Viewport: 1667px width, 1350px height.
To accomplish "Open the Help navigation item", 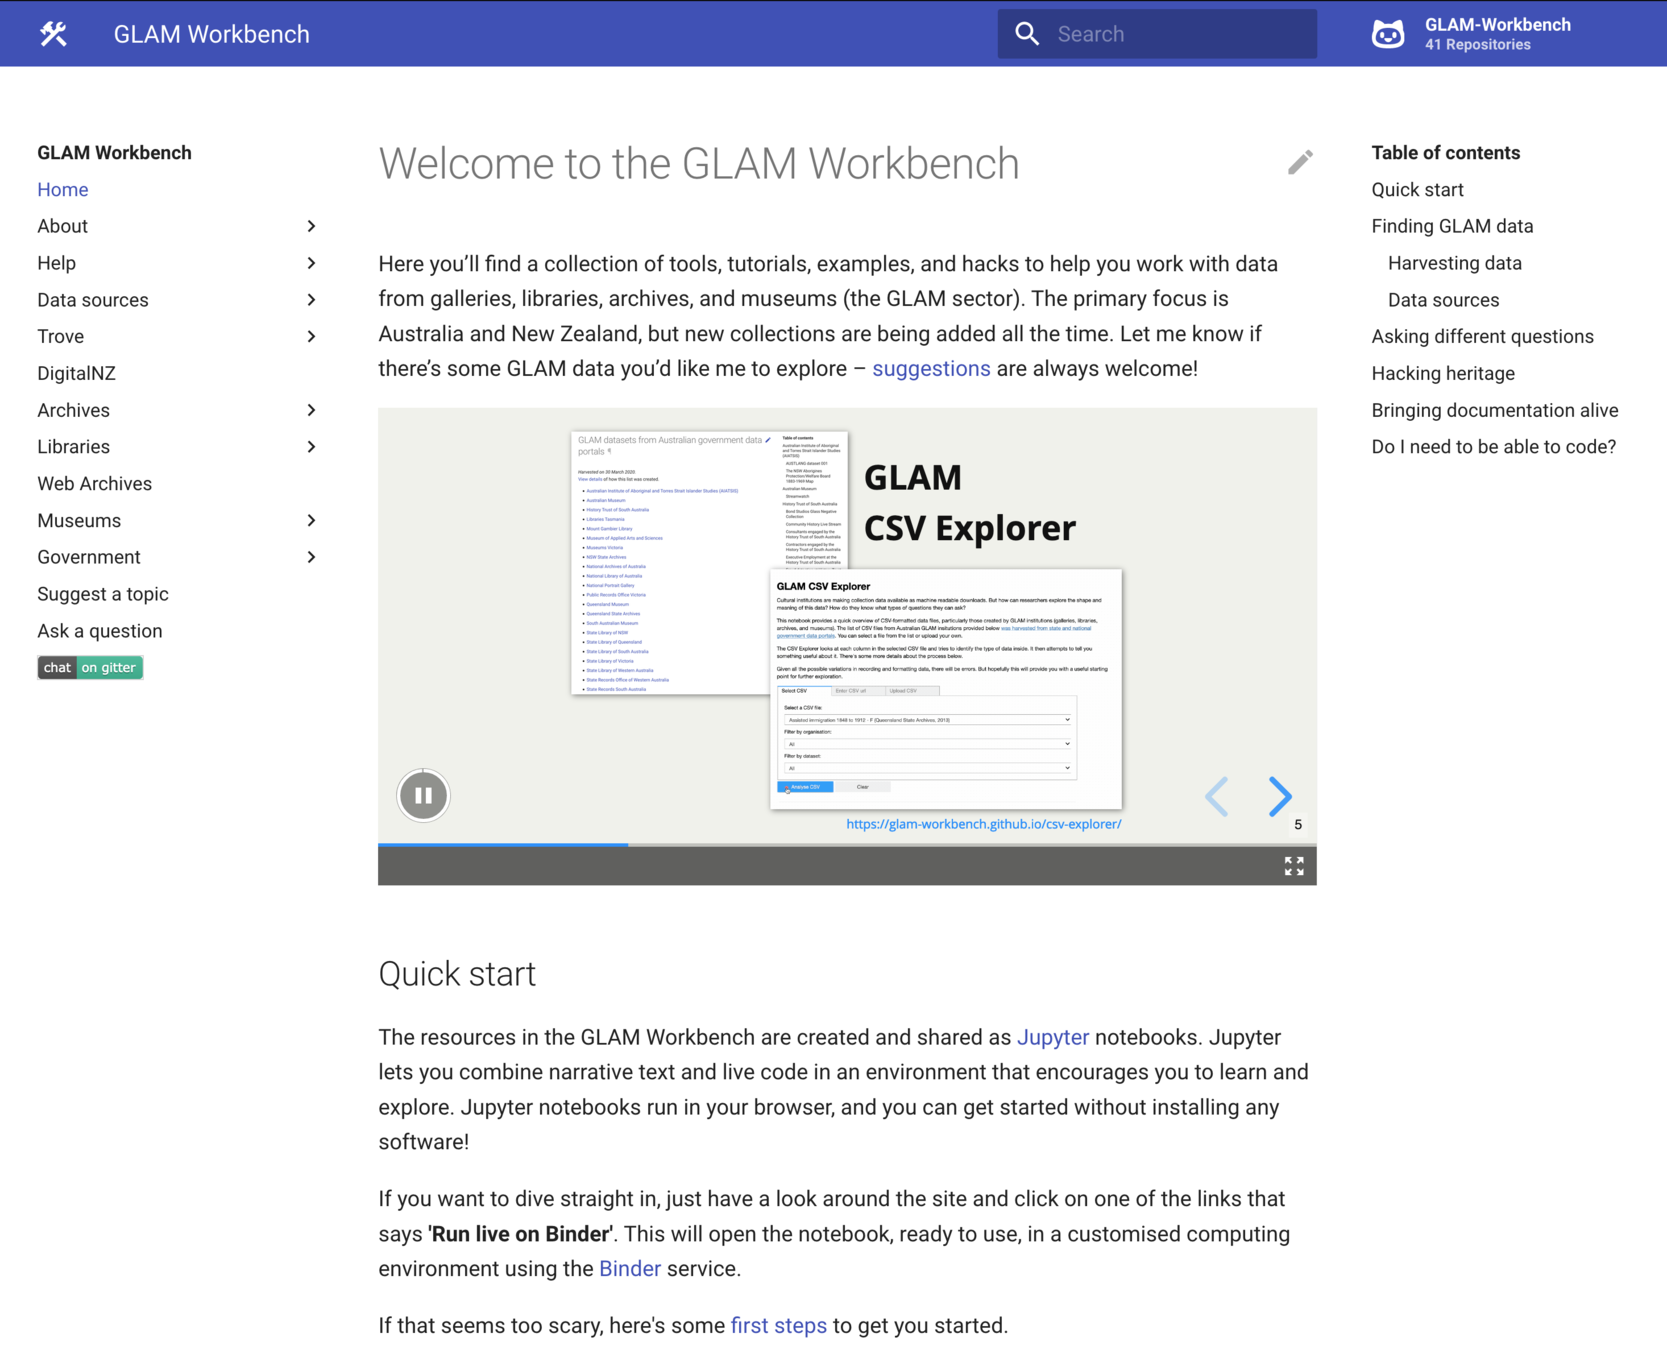I will point(56,263).
